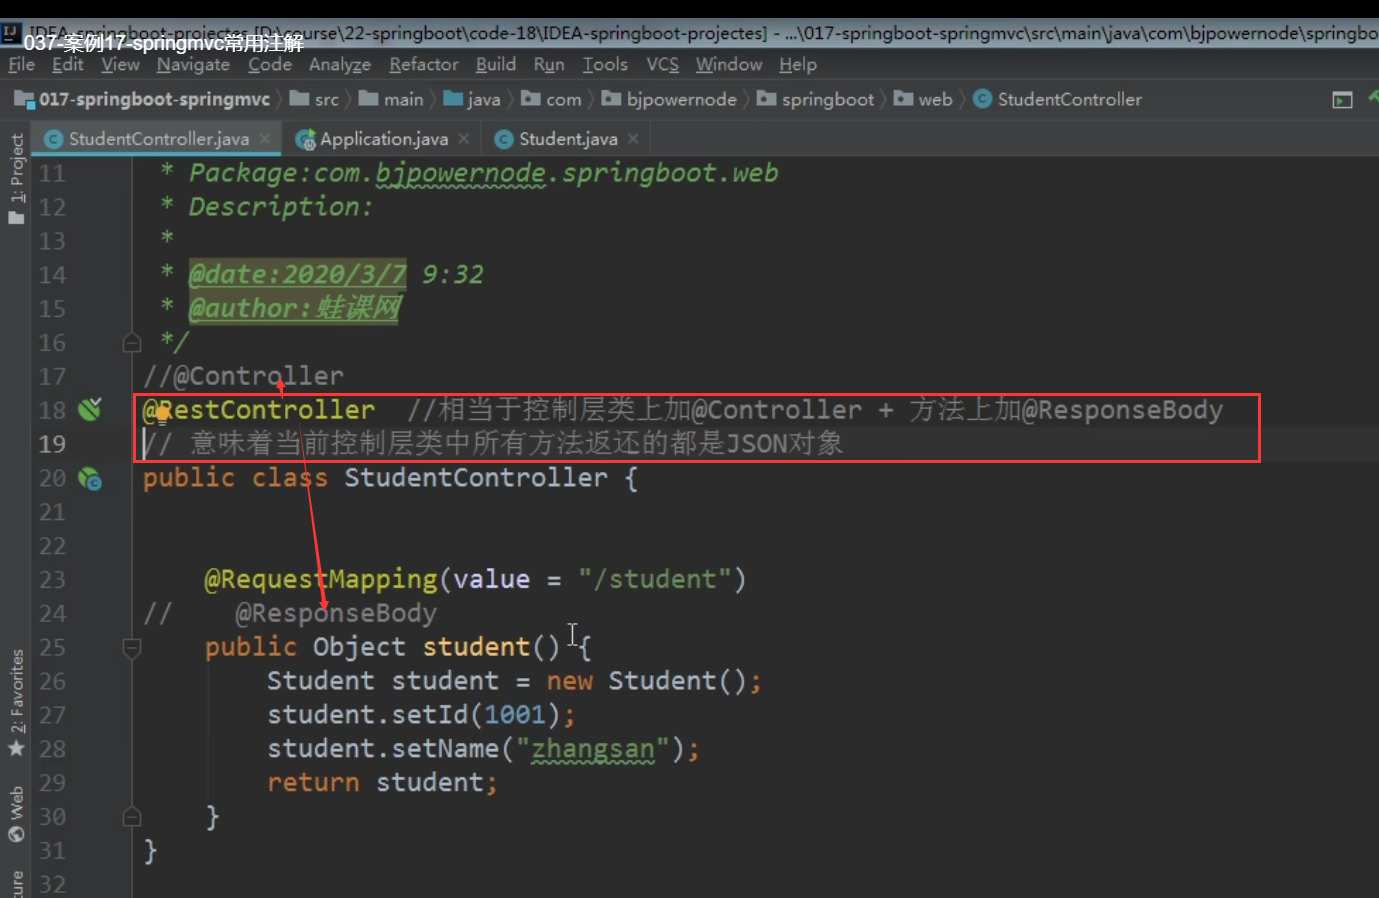
Task: Click the "zhangsan" string literal
Action: [x=593, y=749]
